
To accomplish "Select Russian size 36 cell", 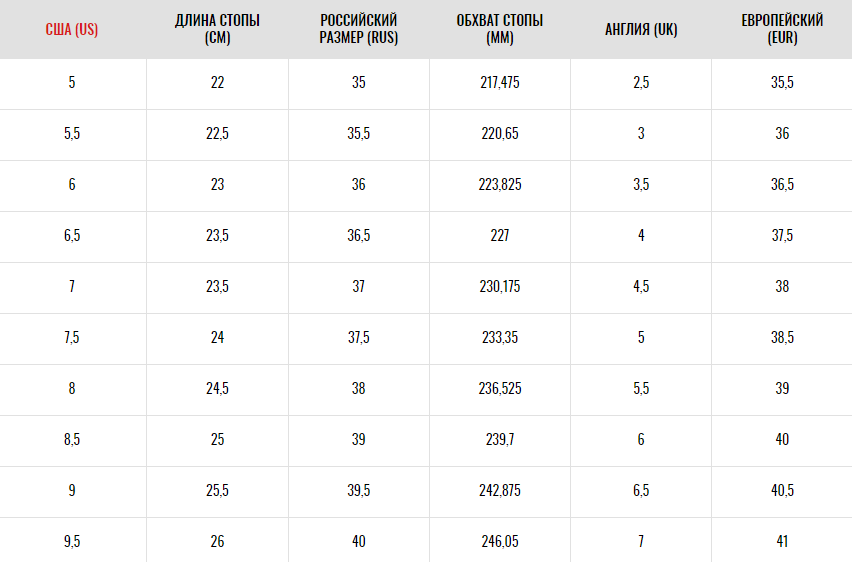I will [x=359, y=185].
